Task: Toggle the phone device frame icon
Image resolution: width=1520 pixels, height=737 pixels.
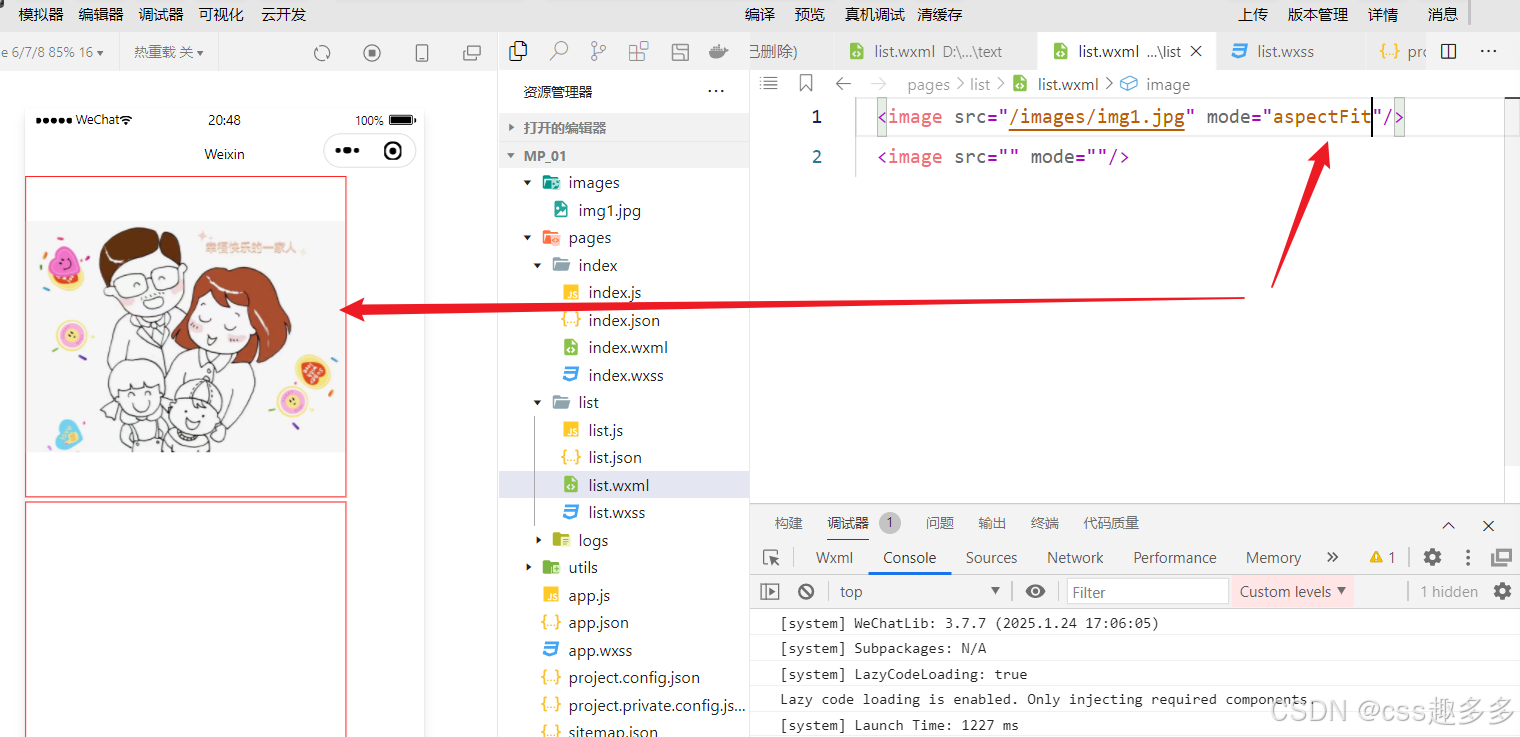Action: pos(422,53)
